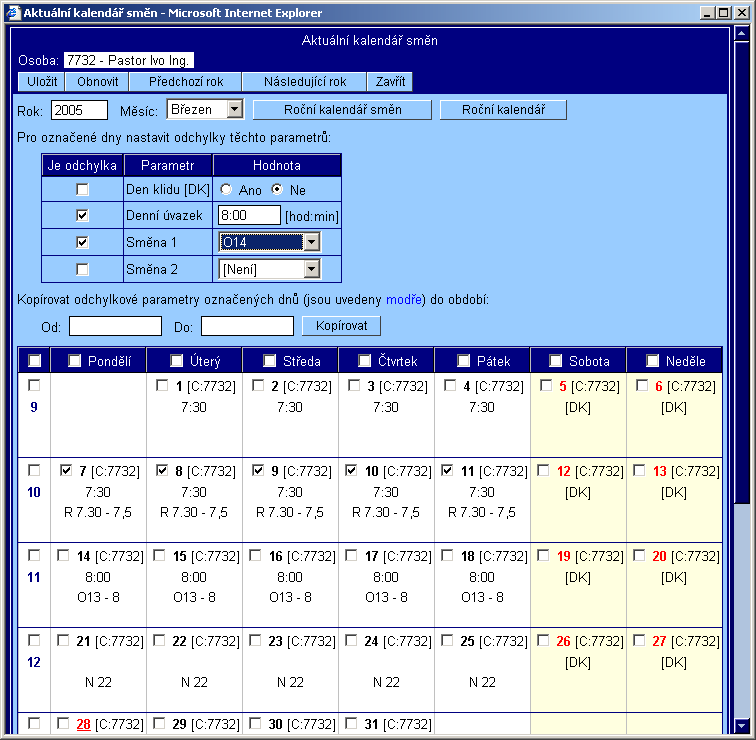
Task: Check the Pondělí column checkbox
Action: (74, 361)
